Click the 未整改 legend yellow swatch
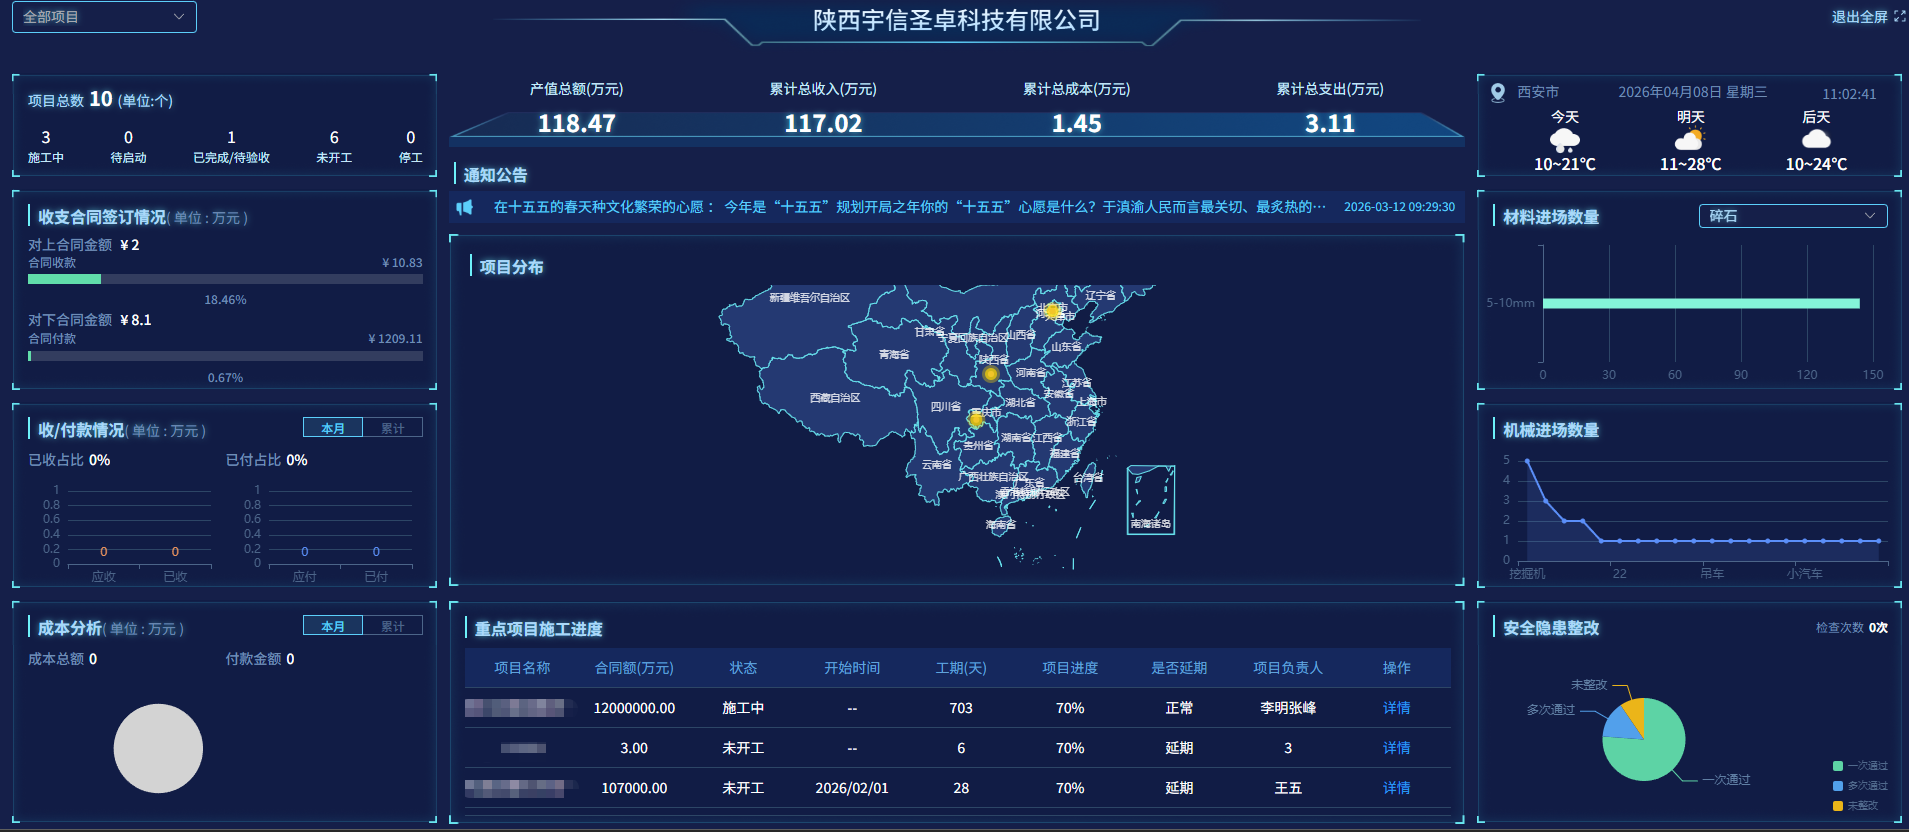This screenshot has height=832, width=1909. [x=1837, y=806]
